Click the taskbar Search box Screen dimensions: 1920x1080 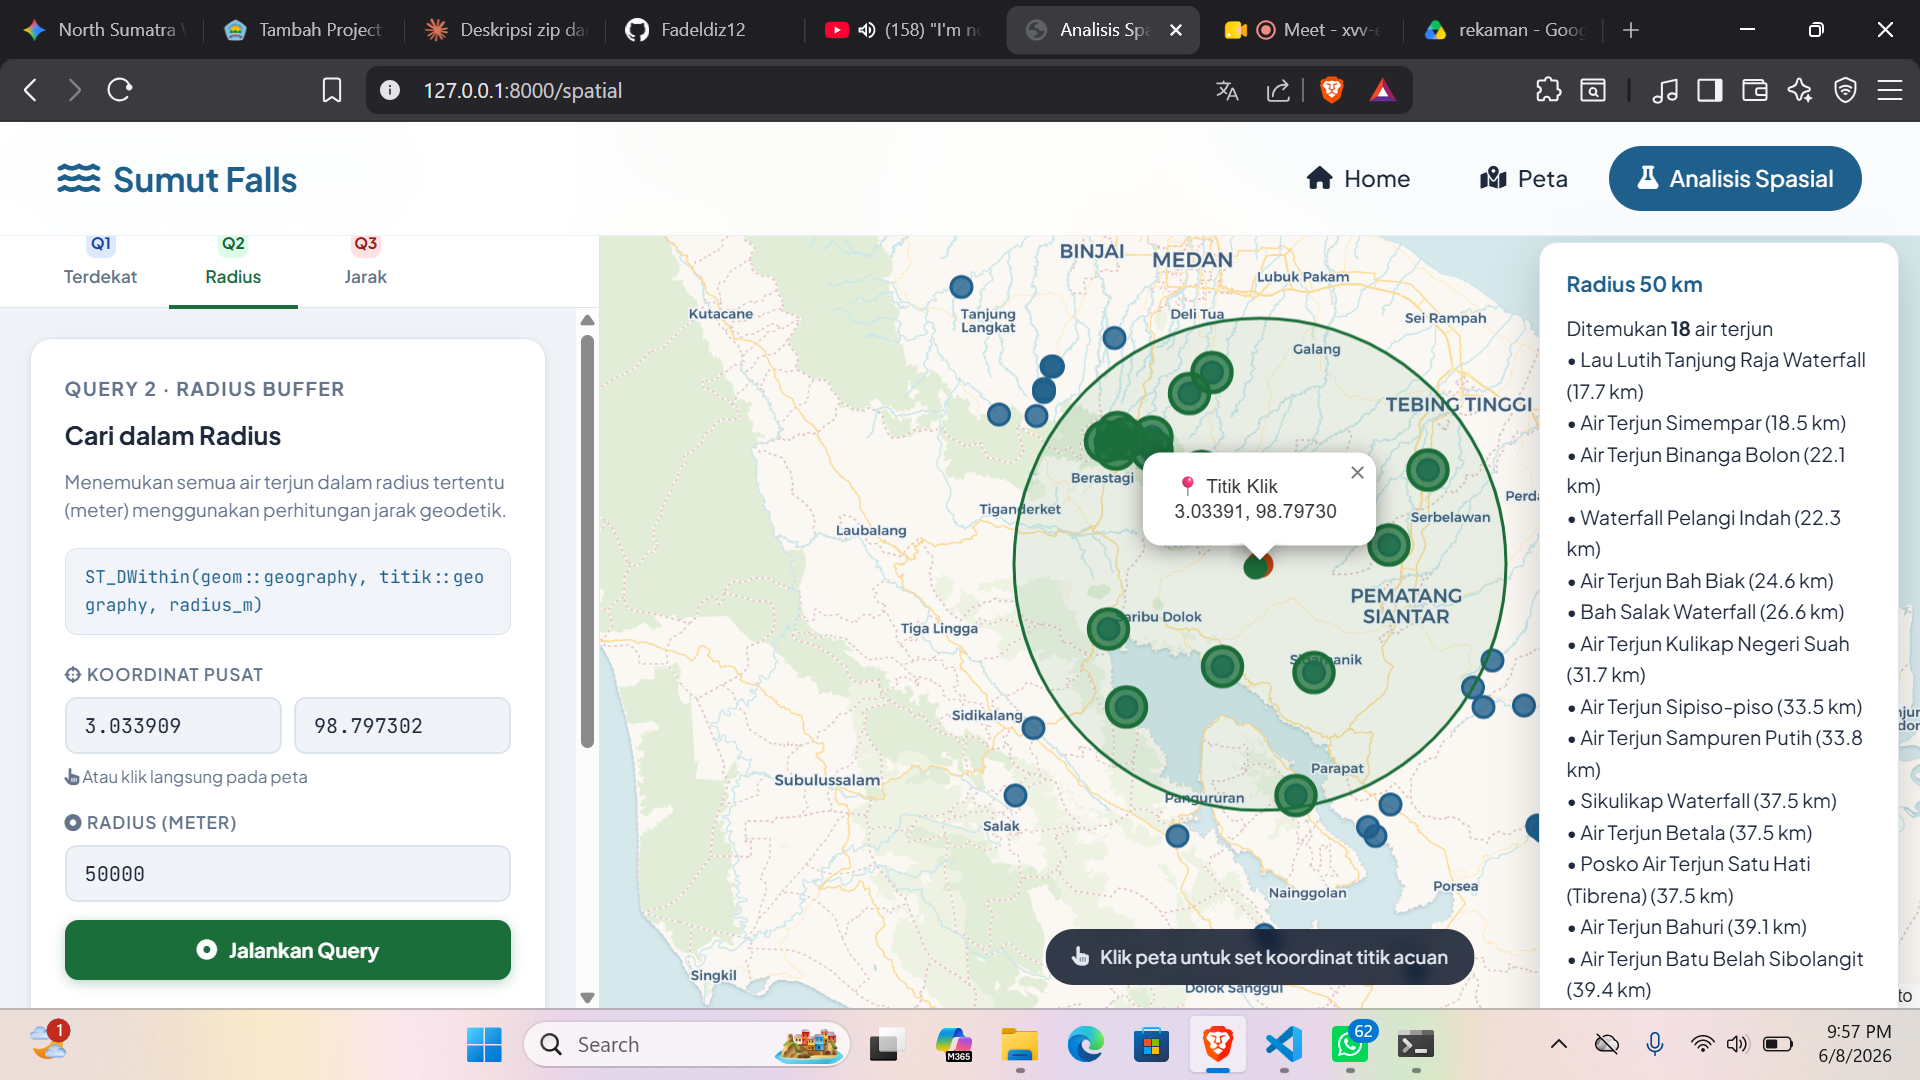687,1044
